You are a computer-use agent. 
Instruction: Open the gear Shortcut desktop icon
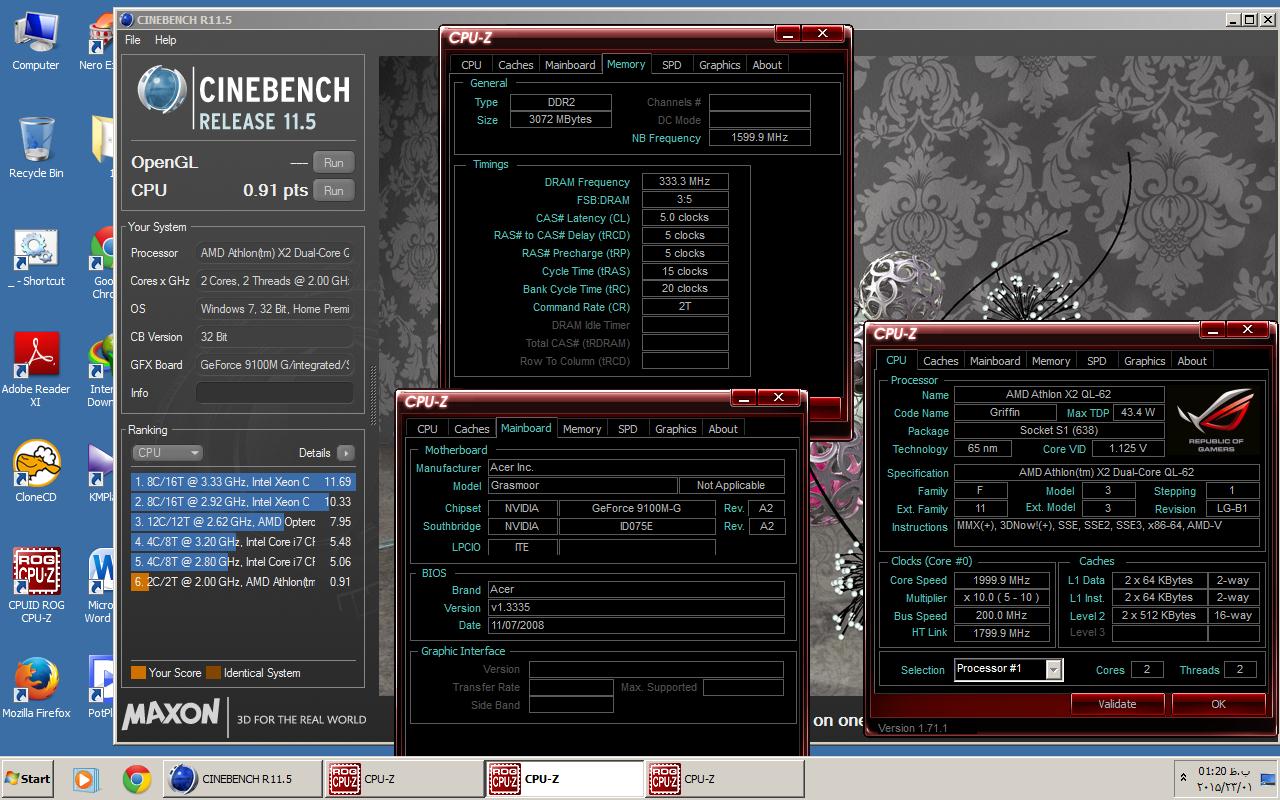pos(36,258)
